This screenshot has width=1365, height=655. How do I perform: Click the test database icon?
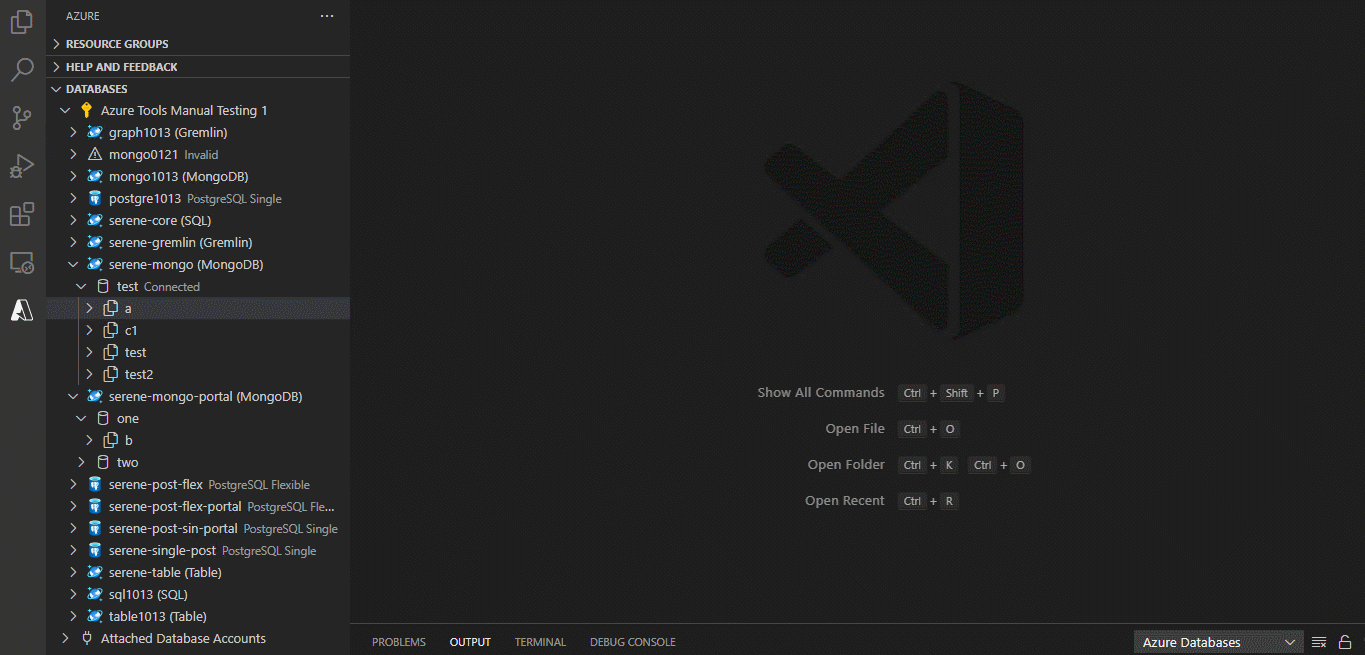point(103,286)
